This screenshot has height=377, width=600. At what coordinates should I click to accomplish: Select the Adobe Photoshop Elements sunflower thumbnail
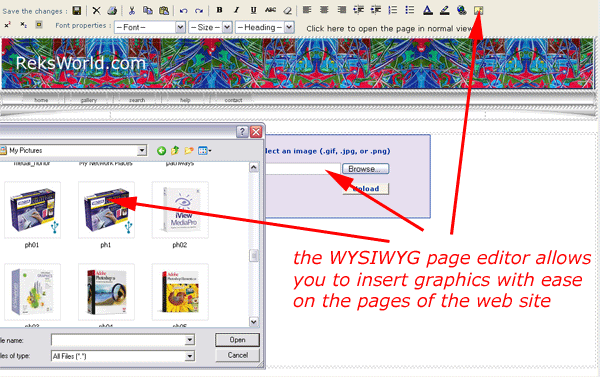click(180, 292)
